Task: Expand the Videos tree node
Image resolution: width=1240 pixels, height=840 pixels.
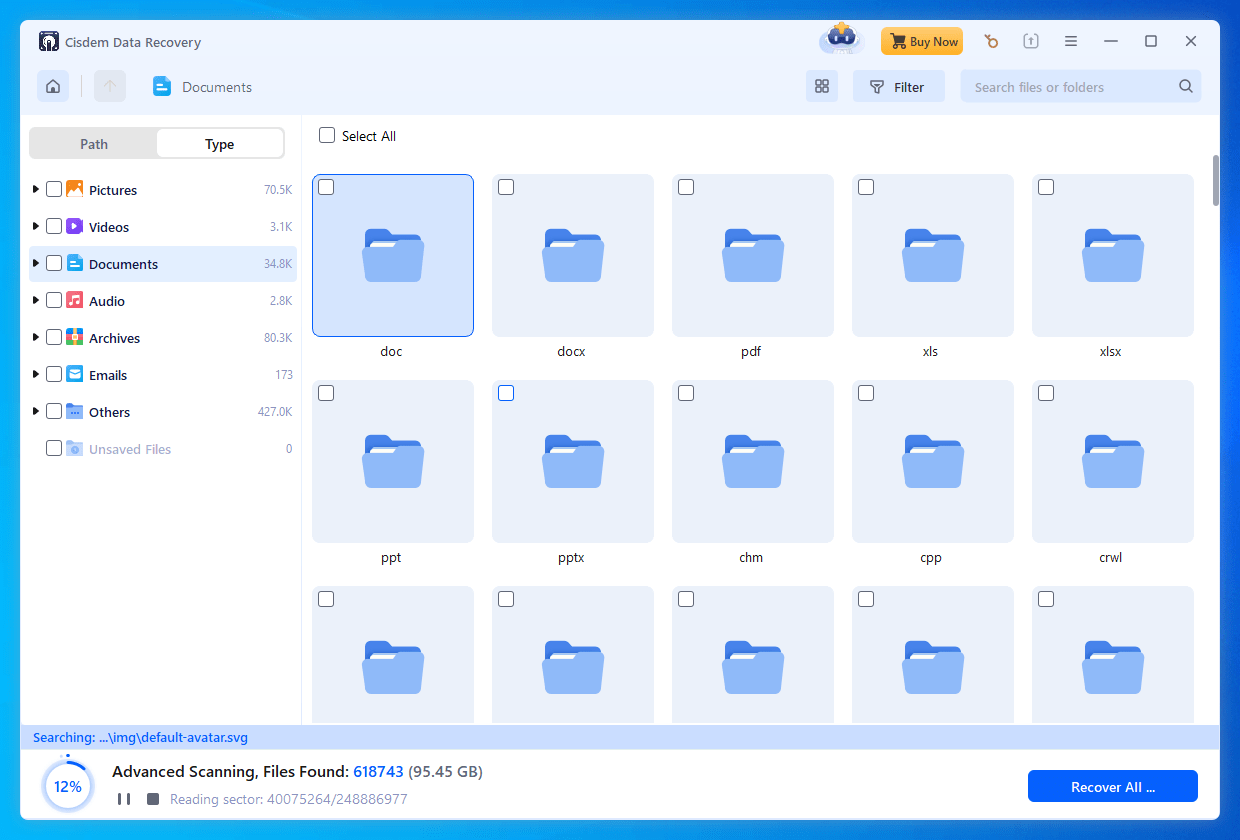Action: (36, 226)
